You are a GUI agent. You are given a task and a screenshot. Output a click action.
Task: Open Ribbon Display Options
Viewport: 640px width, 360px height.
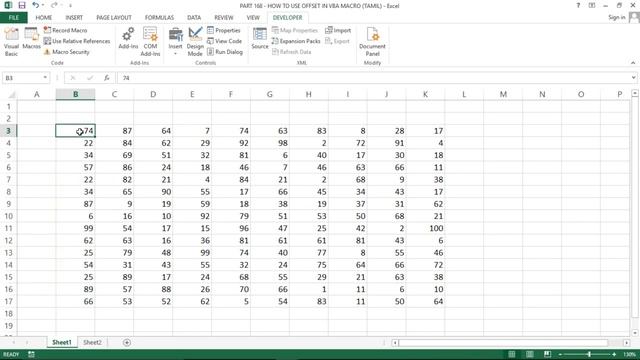592,5
